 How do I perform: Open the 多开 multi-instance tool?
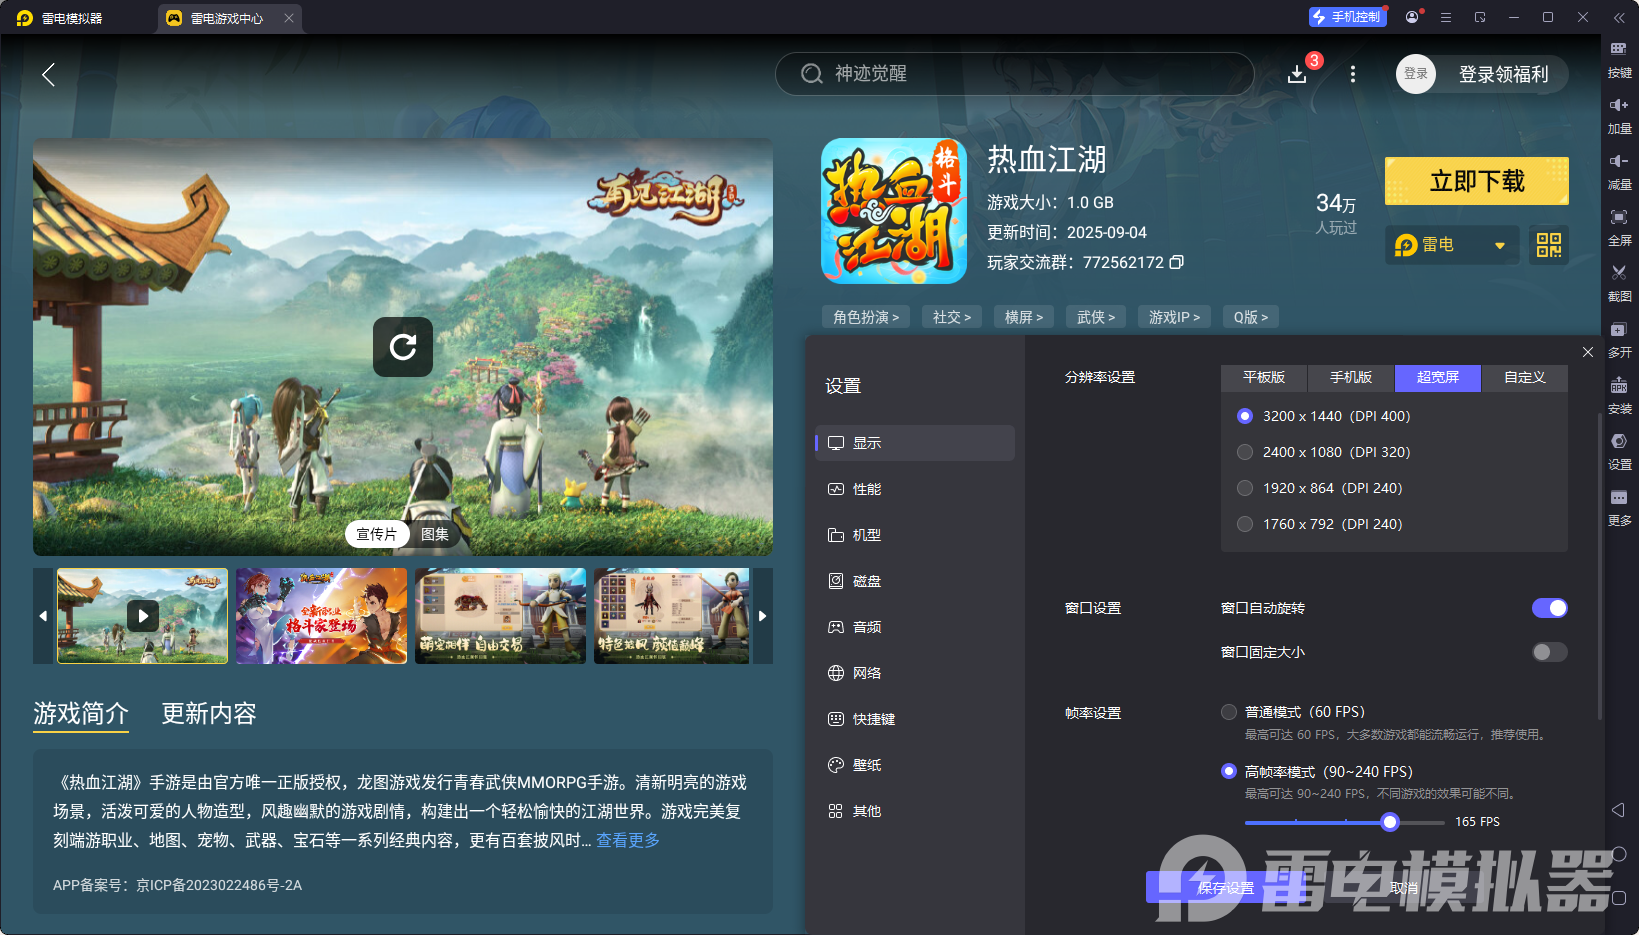pos(1619,340)
